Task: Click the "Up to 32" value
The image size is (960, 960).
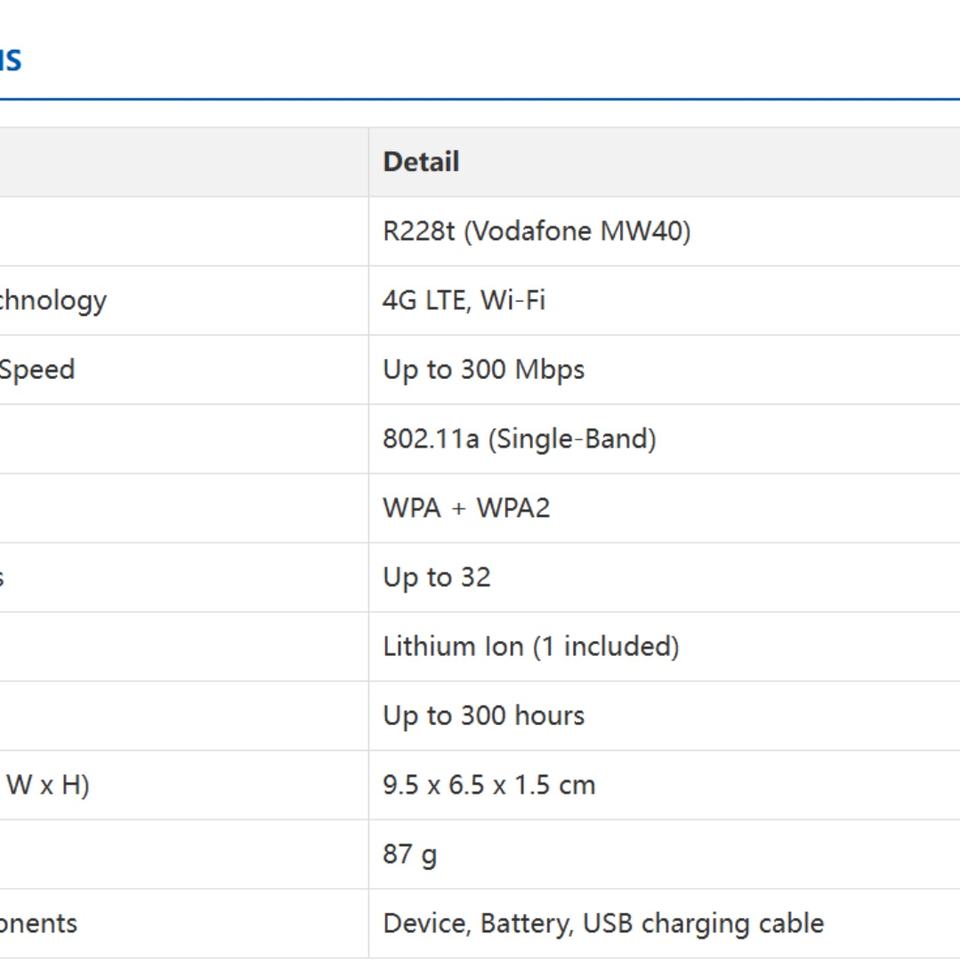Action: [436, 577]
